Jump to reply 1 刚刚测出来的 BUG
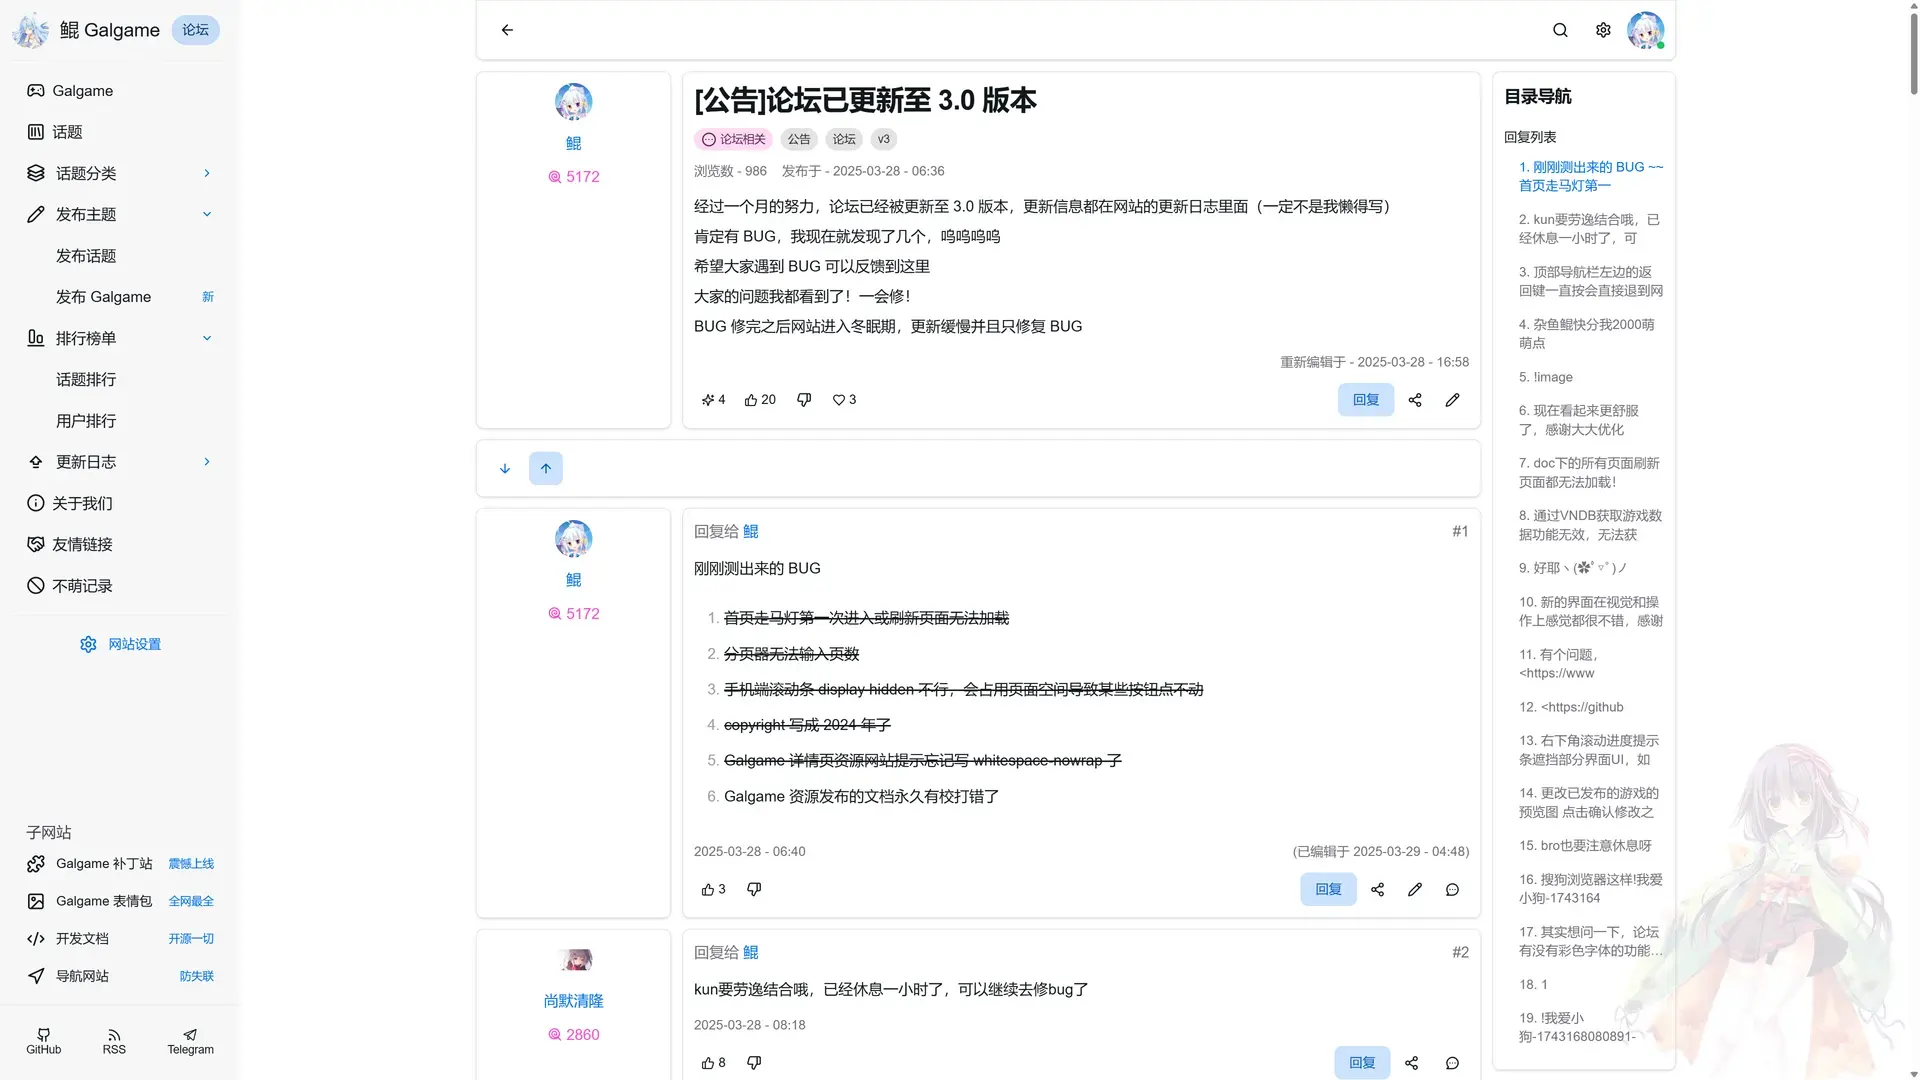The image size is (1920, 1080). pos(1590,177)
